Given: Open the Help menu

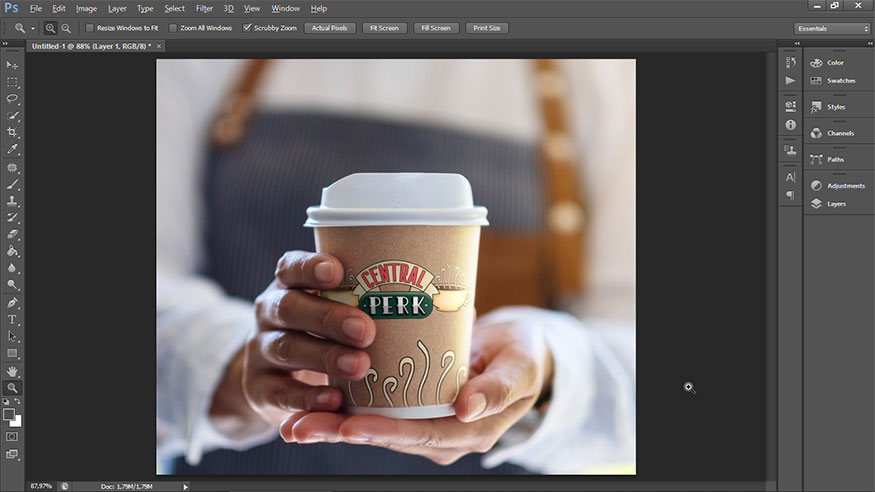Looking at the screenshot, I should [x=319, y=8].
